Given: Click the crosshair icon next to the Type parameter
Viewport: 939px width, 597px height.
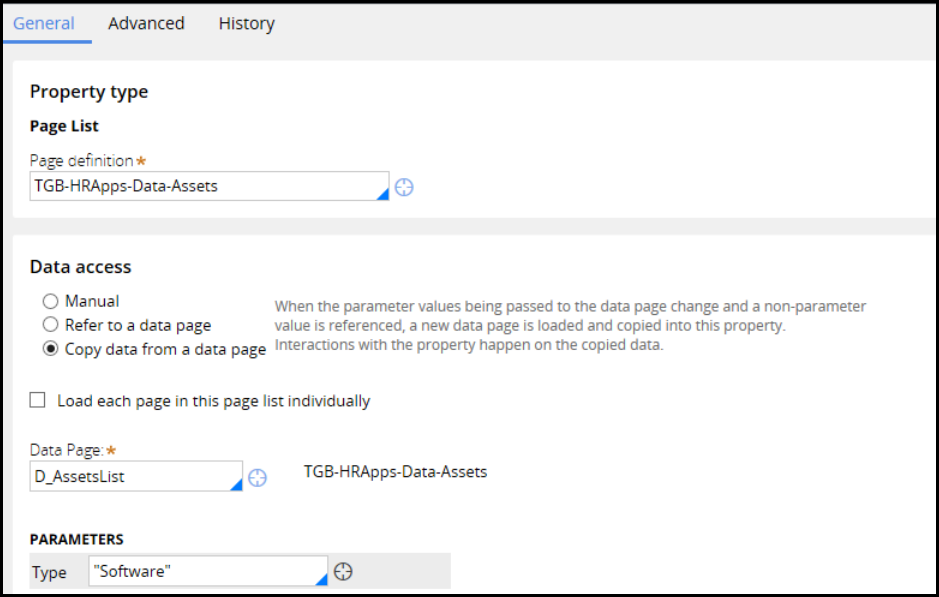Looking at the screenshot, I should tap(343, 571).
